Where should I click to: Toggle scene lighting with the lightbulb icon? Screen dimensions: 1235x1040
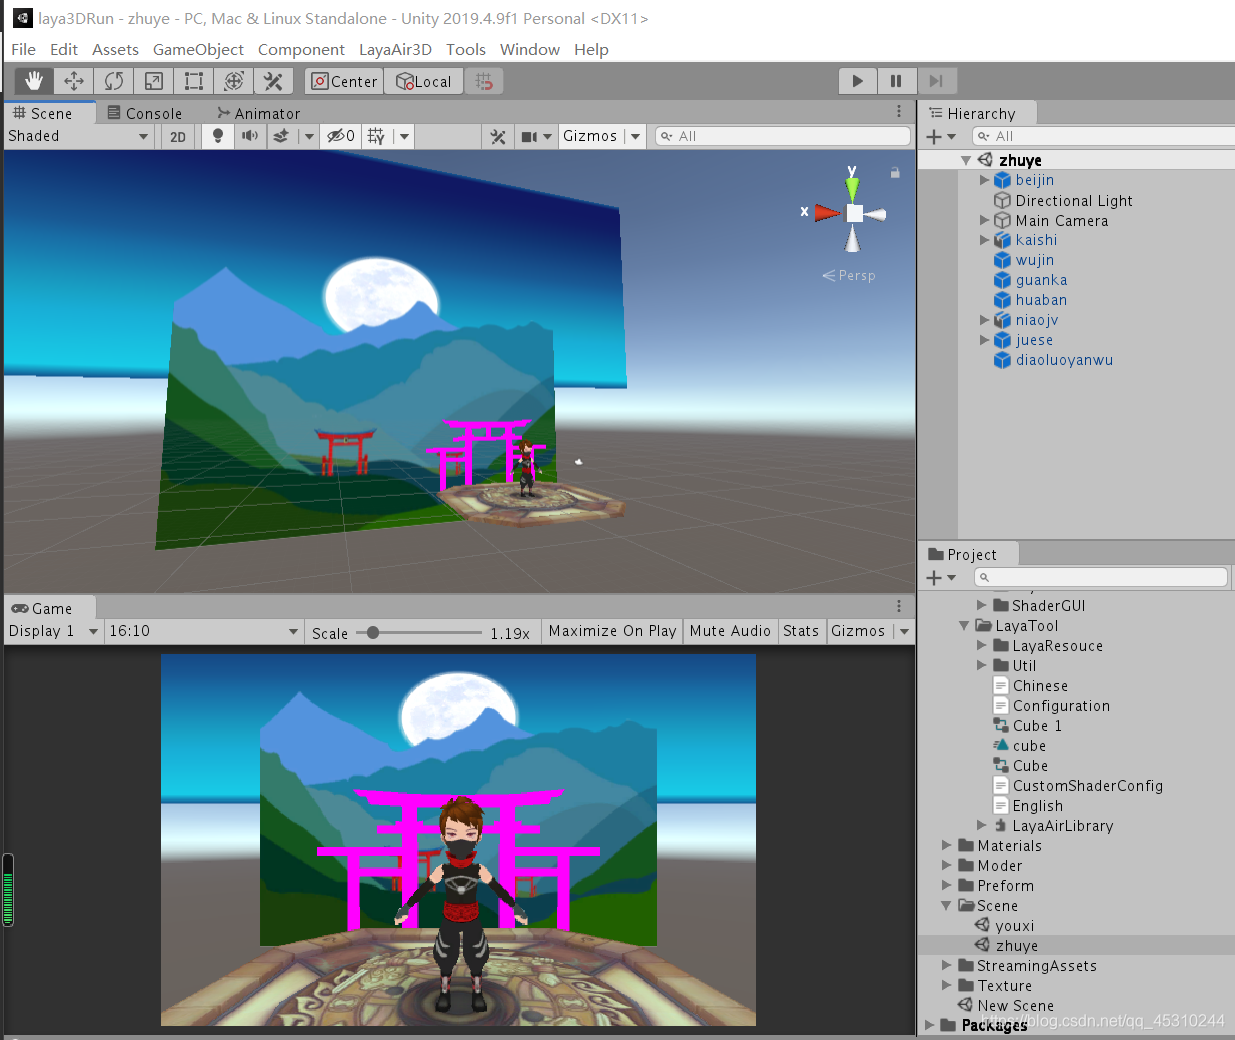217,135
